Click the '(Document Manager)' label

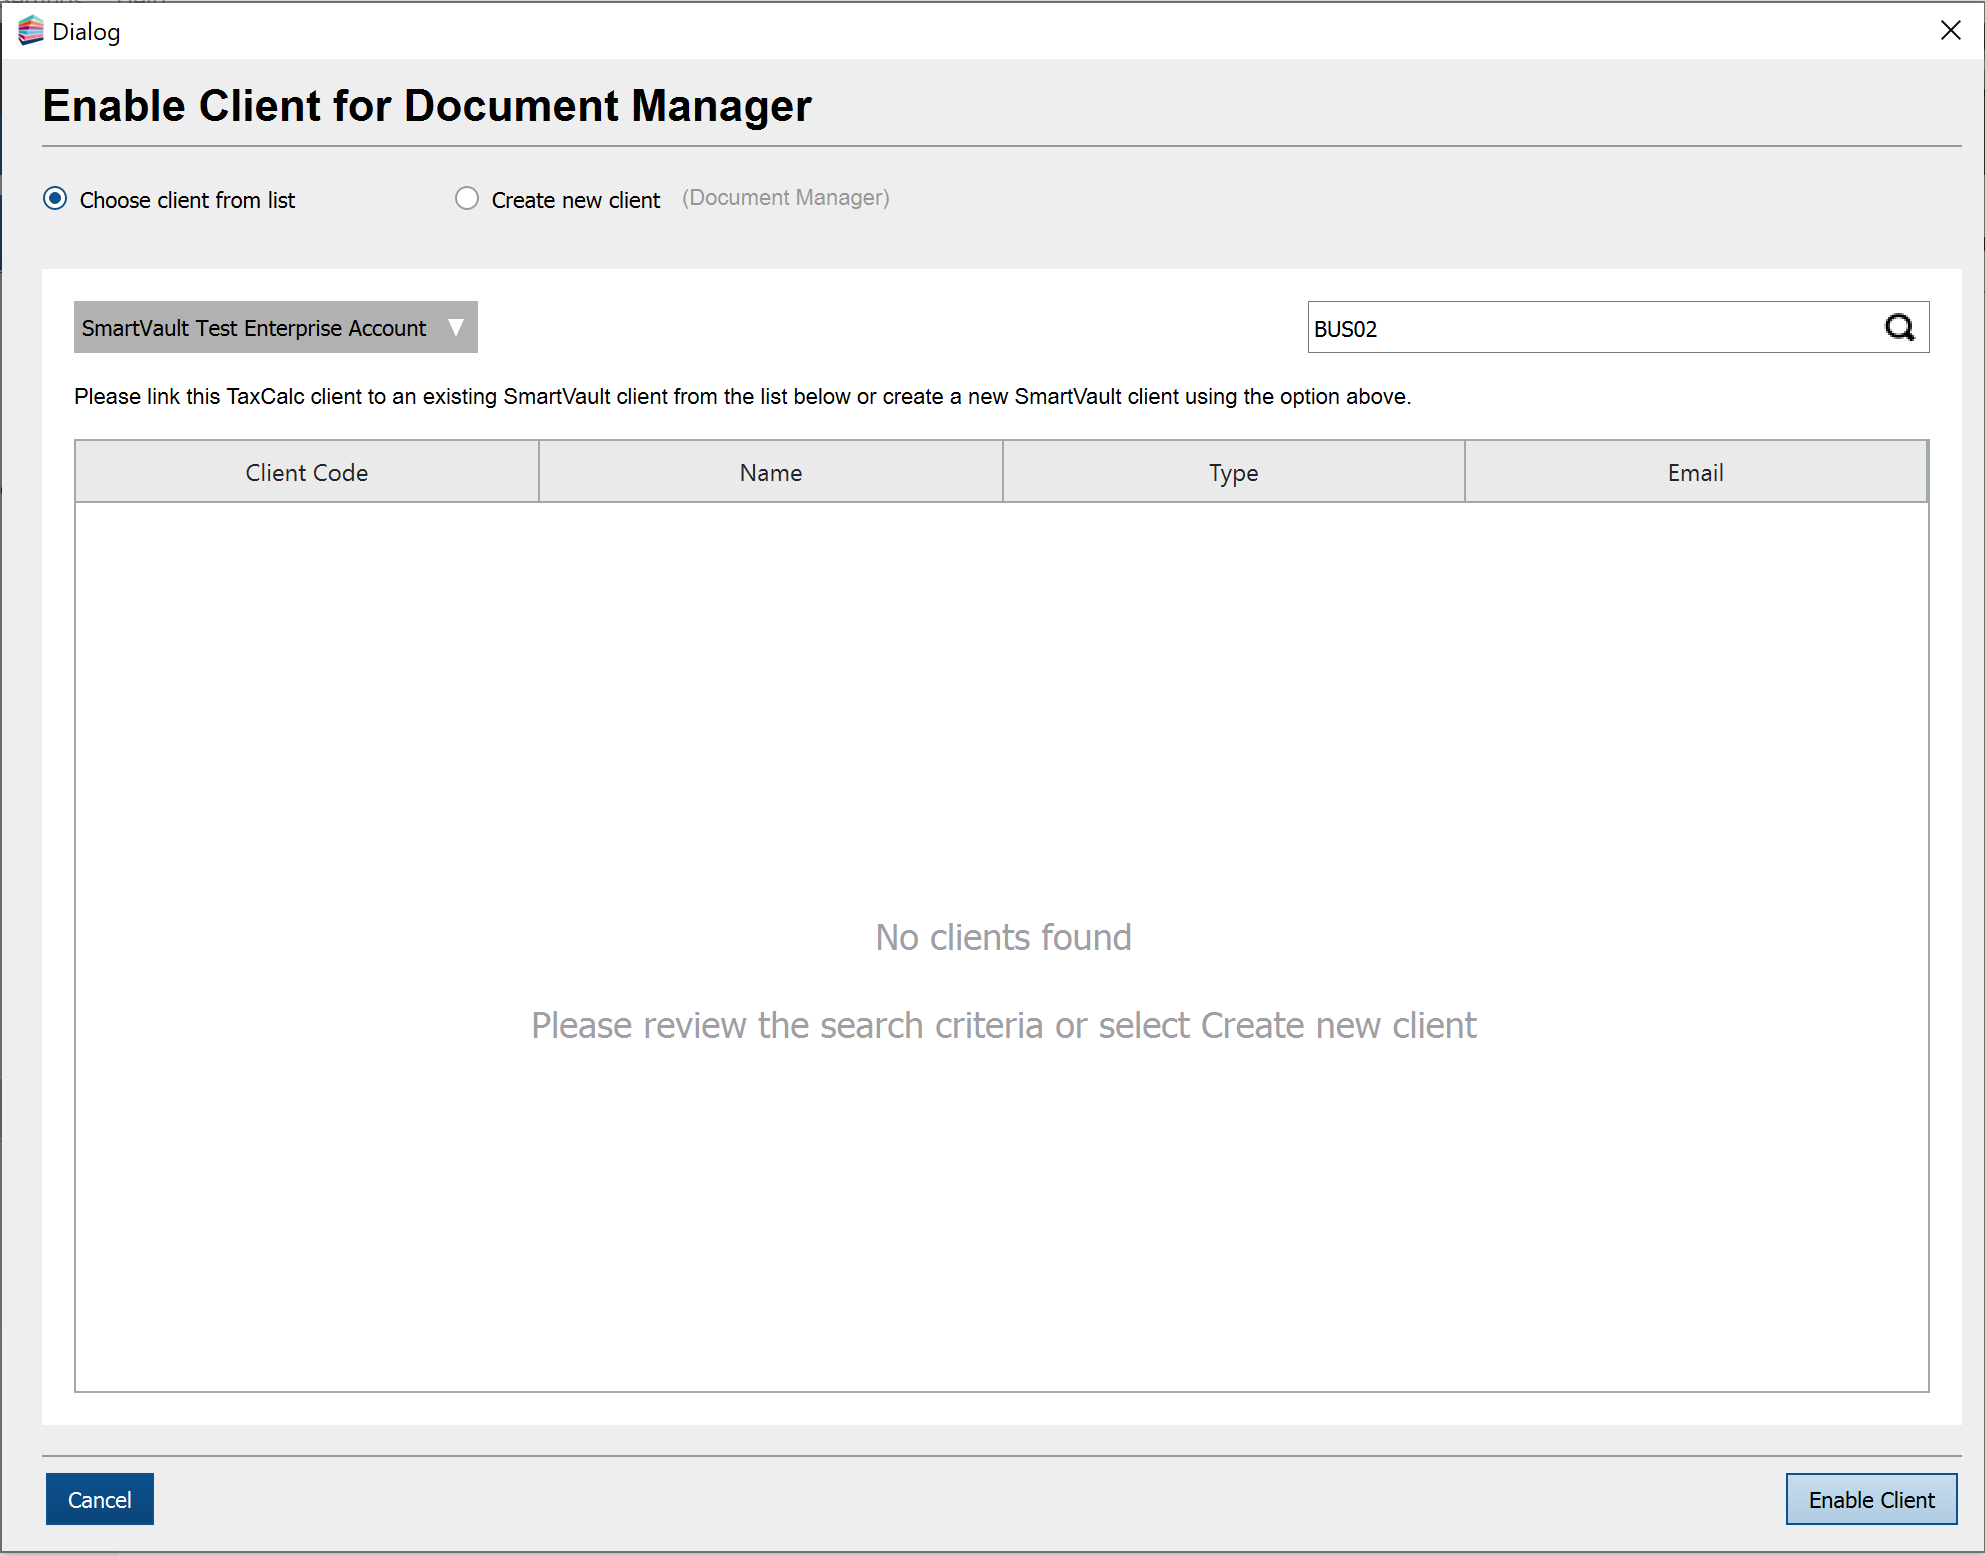coord(786,198)
